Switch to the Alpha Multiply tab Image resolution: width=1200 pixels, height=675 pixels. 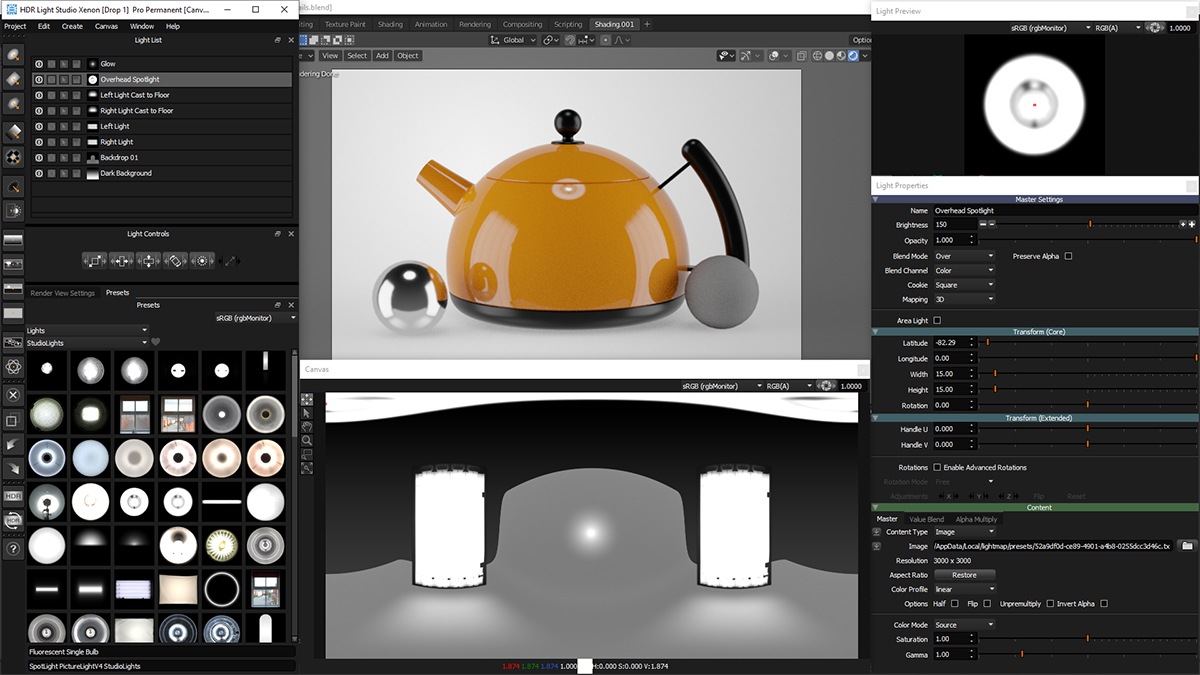[x=975, y=519]
